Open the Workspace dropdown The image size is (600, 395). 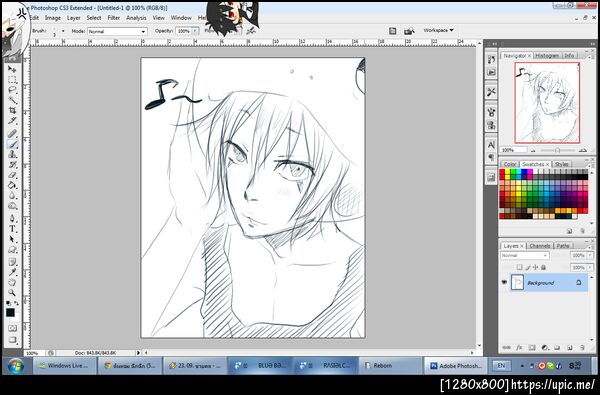(438, 30)
